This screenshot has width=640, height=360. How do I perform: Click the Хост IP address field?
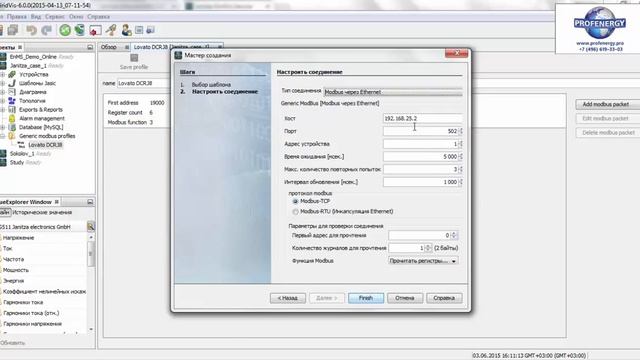[423, 118]
